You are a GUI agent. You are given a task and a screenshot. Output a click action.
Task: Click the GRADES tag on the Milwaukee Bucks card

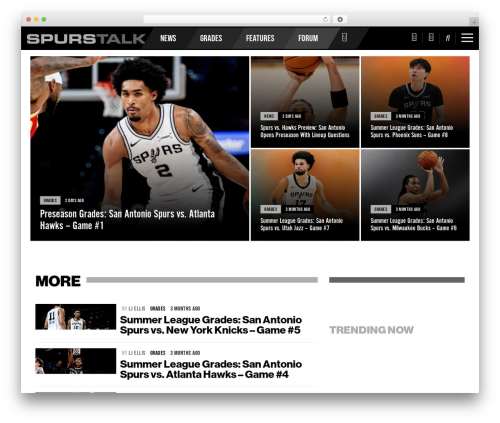(x=381, y=209)
